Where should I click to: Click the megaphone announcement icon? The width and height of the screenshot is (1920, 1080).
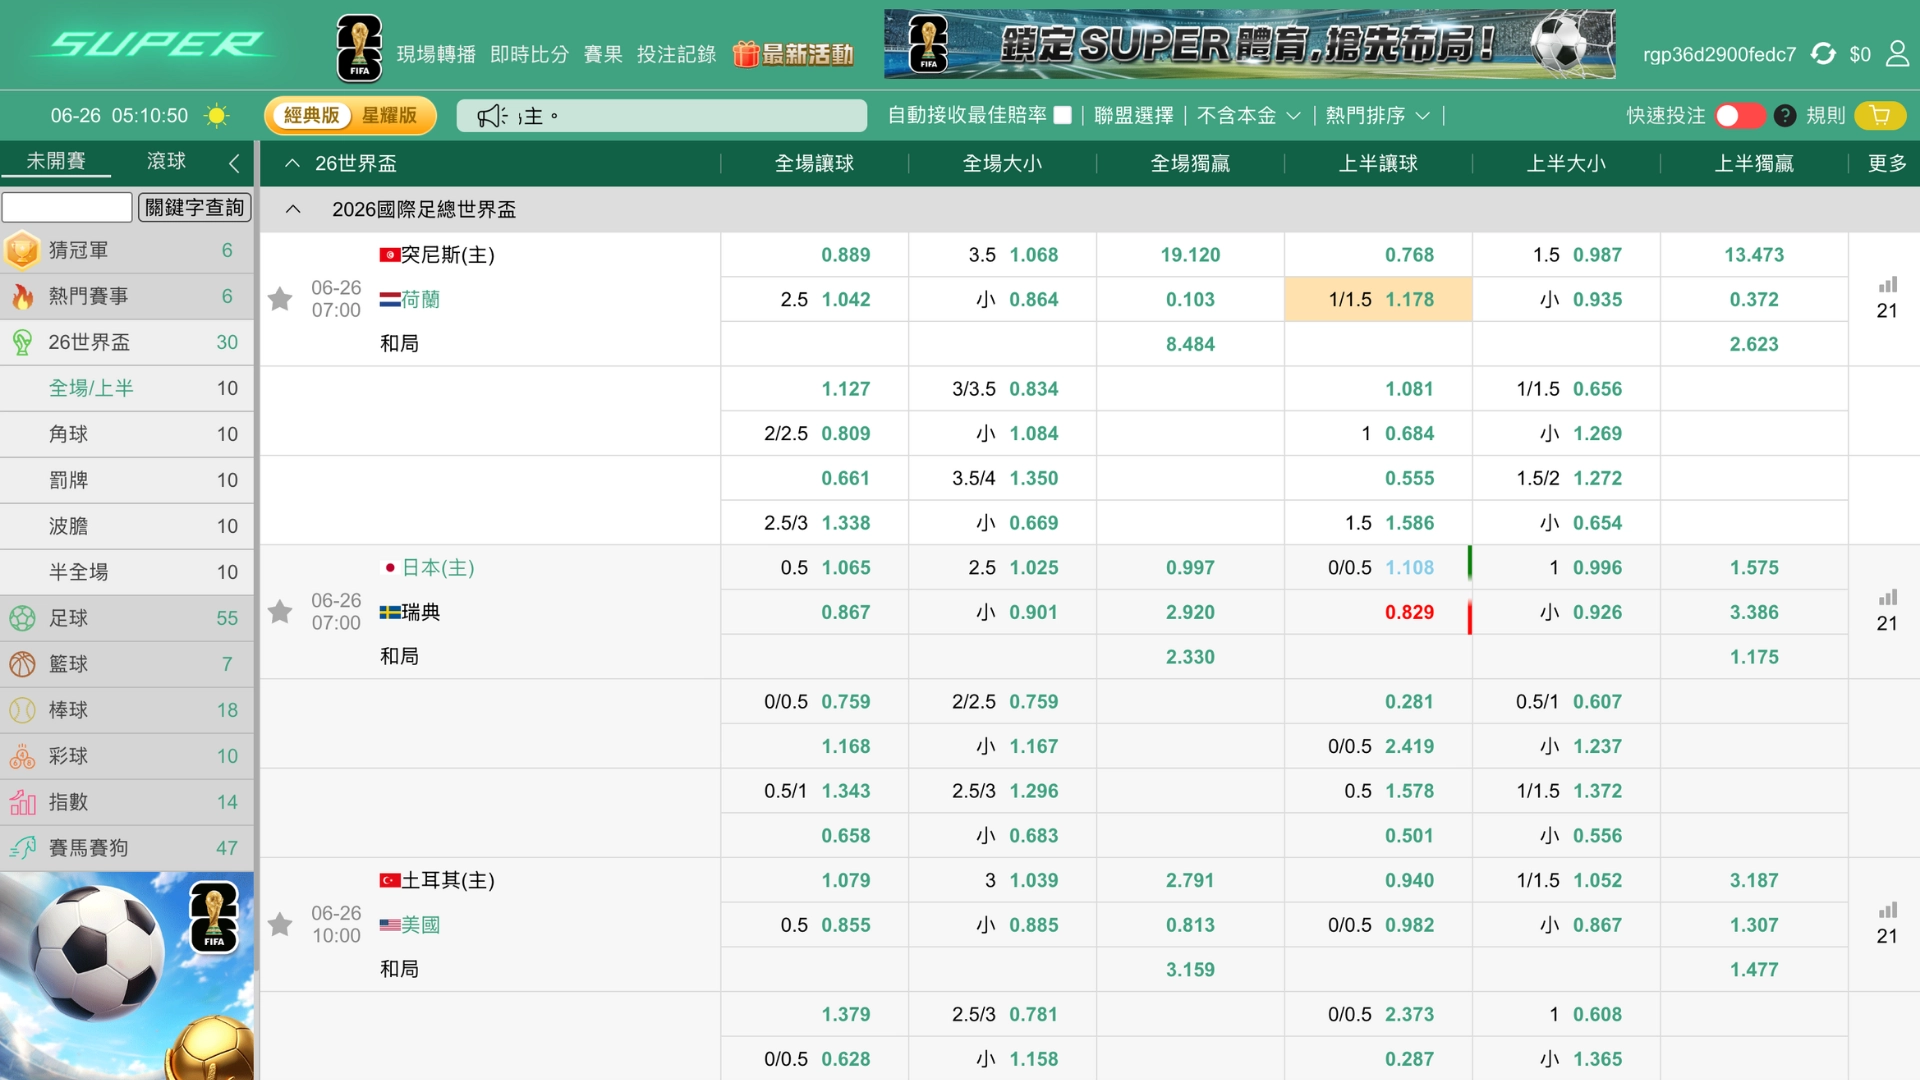(491, 116)
